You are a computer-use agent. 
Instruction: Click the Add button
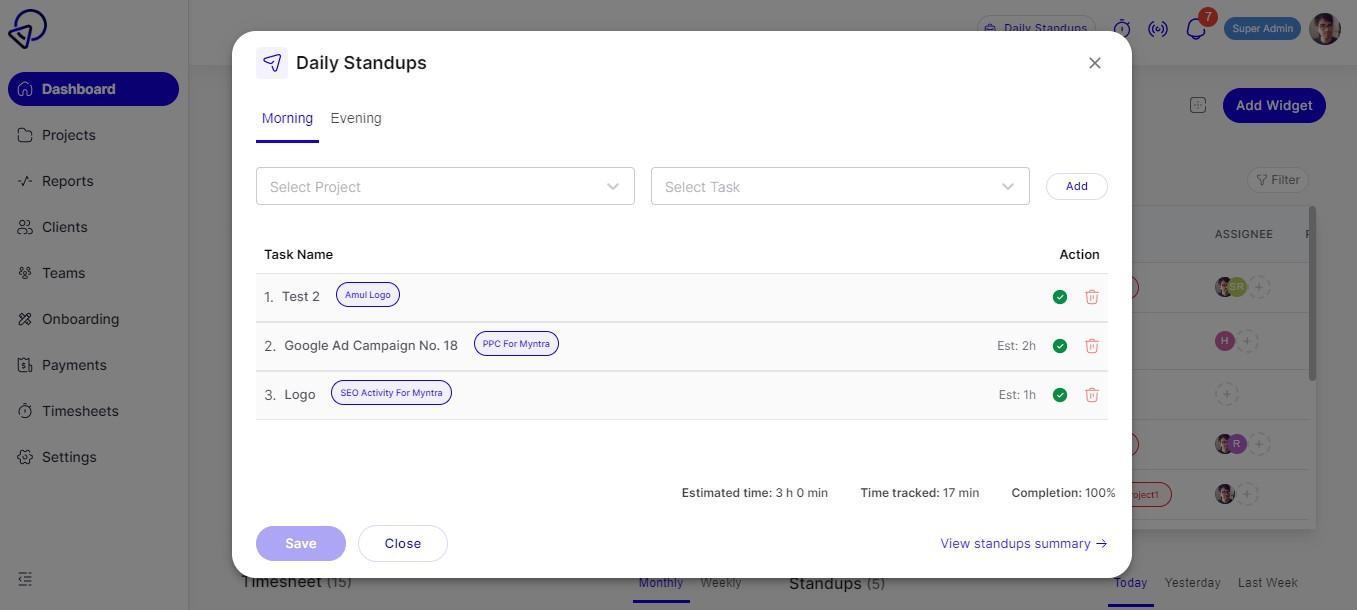coord(1077,186)
